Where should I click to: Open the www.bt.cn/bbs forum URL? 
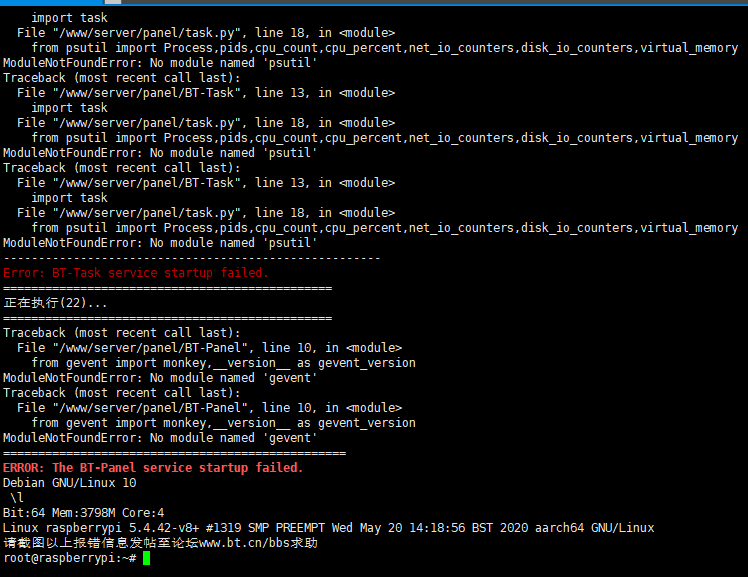coord(245,543)
